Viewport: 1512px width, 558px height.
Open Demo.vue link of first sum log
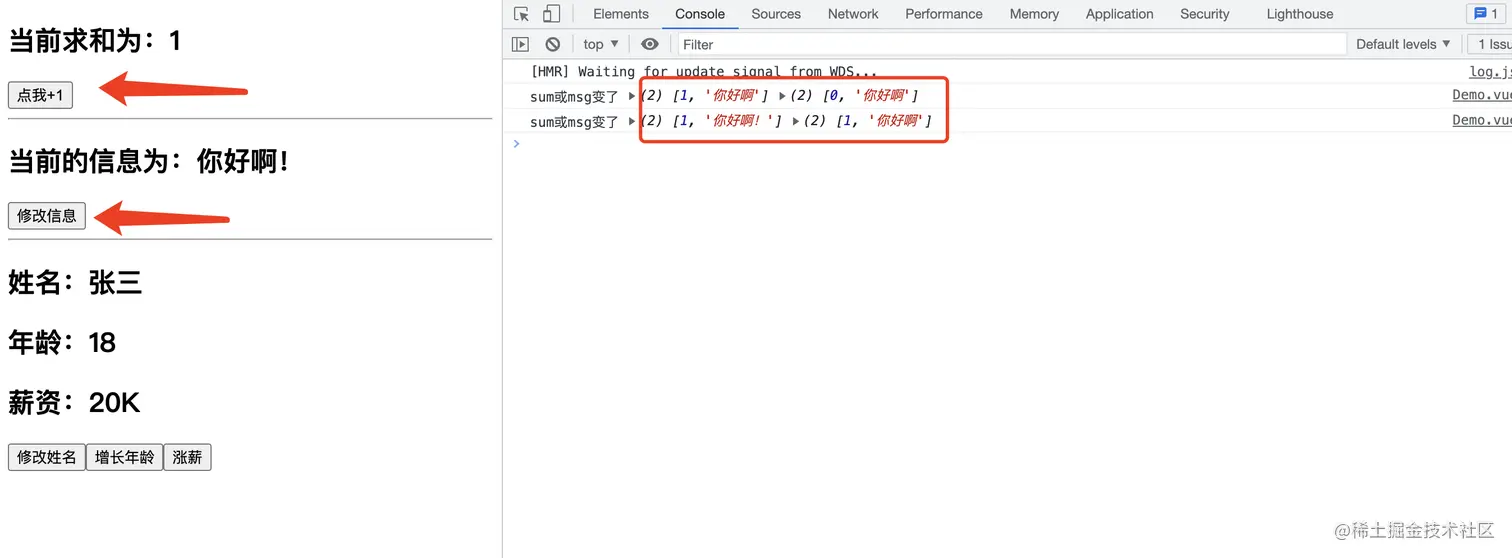pos(1482,95)
